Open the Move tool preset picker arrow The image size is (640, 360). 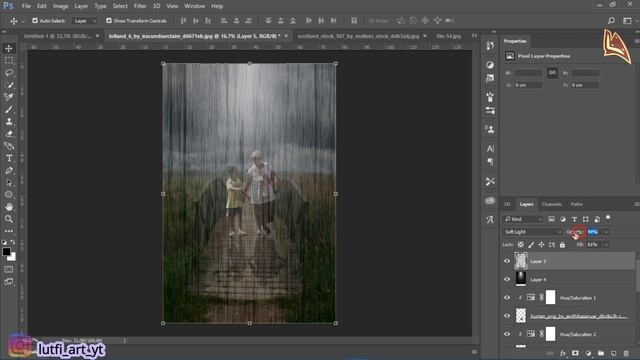tap(23, 21)
